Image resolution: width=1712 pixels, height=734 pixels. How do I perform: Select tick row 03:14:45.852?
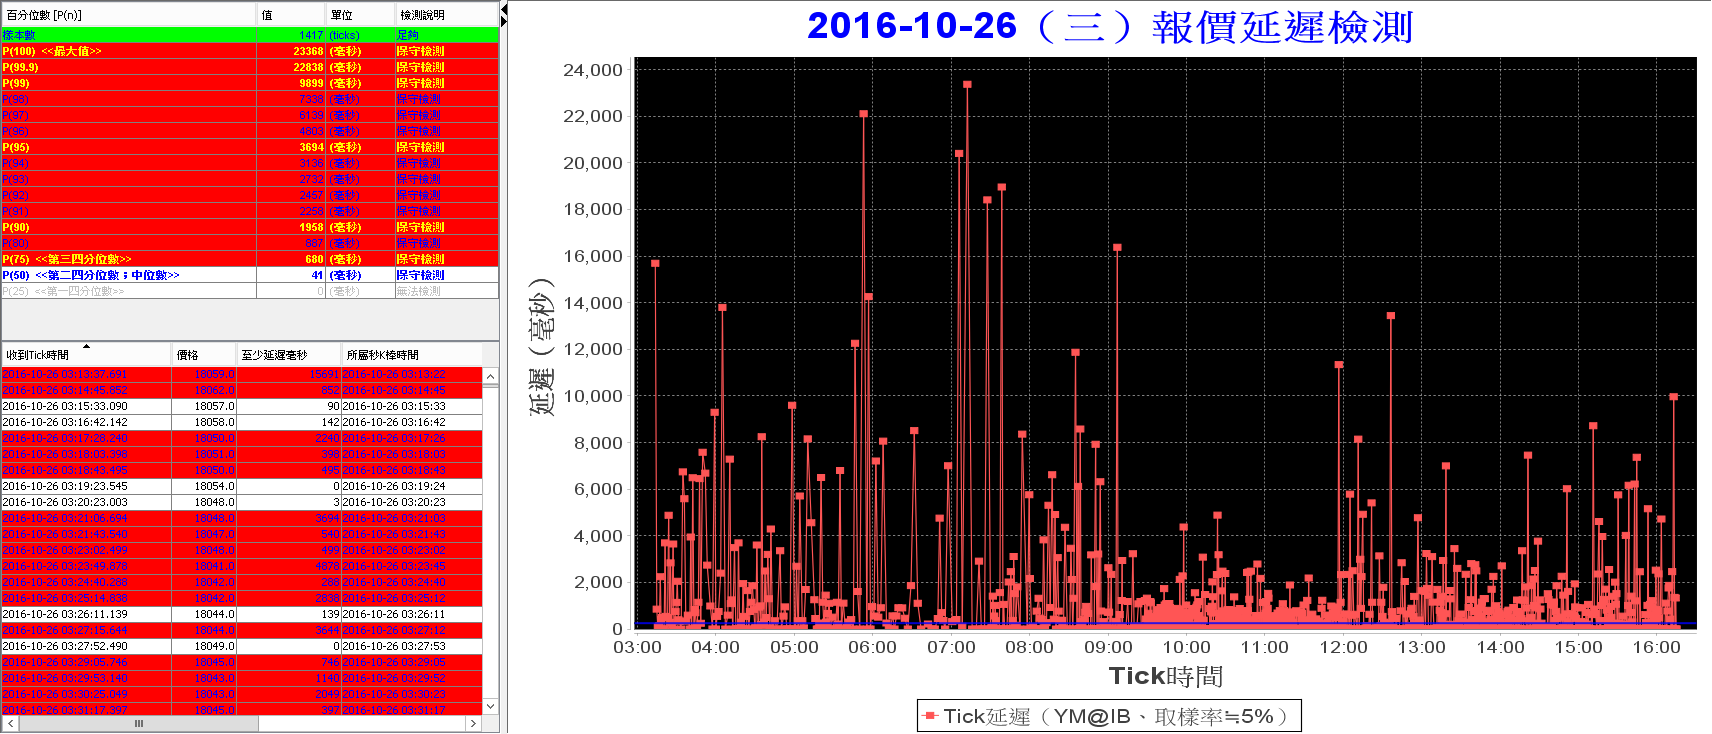point(242,390)
